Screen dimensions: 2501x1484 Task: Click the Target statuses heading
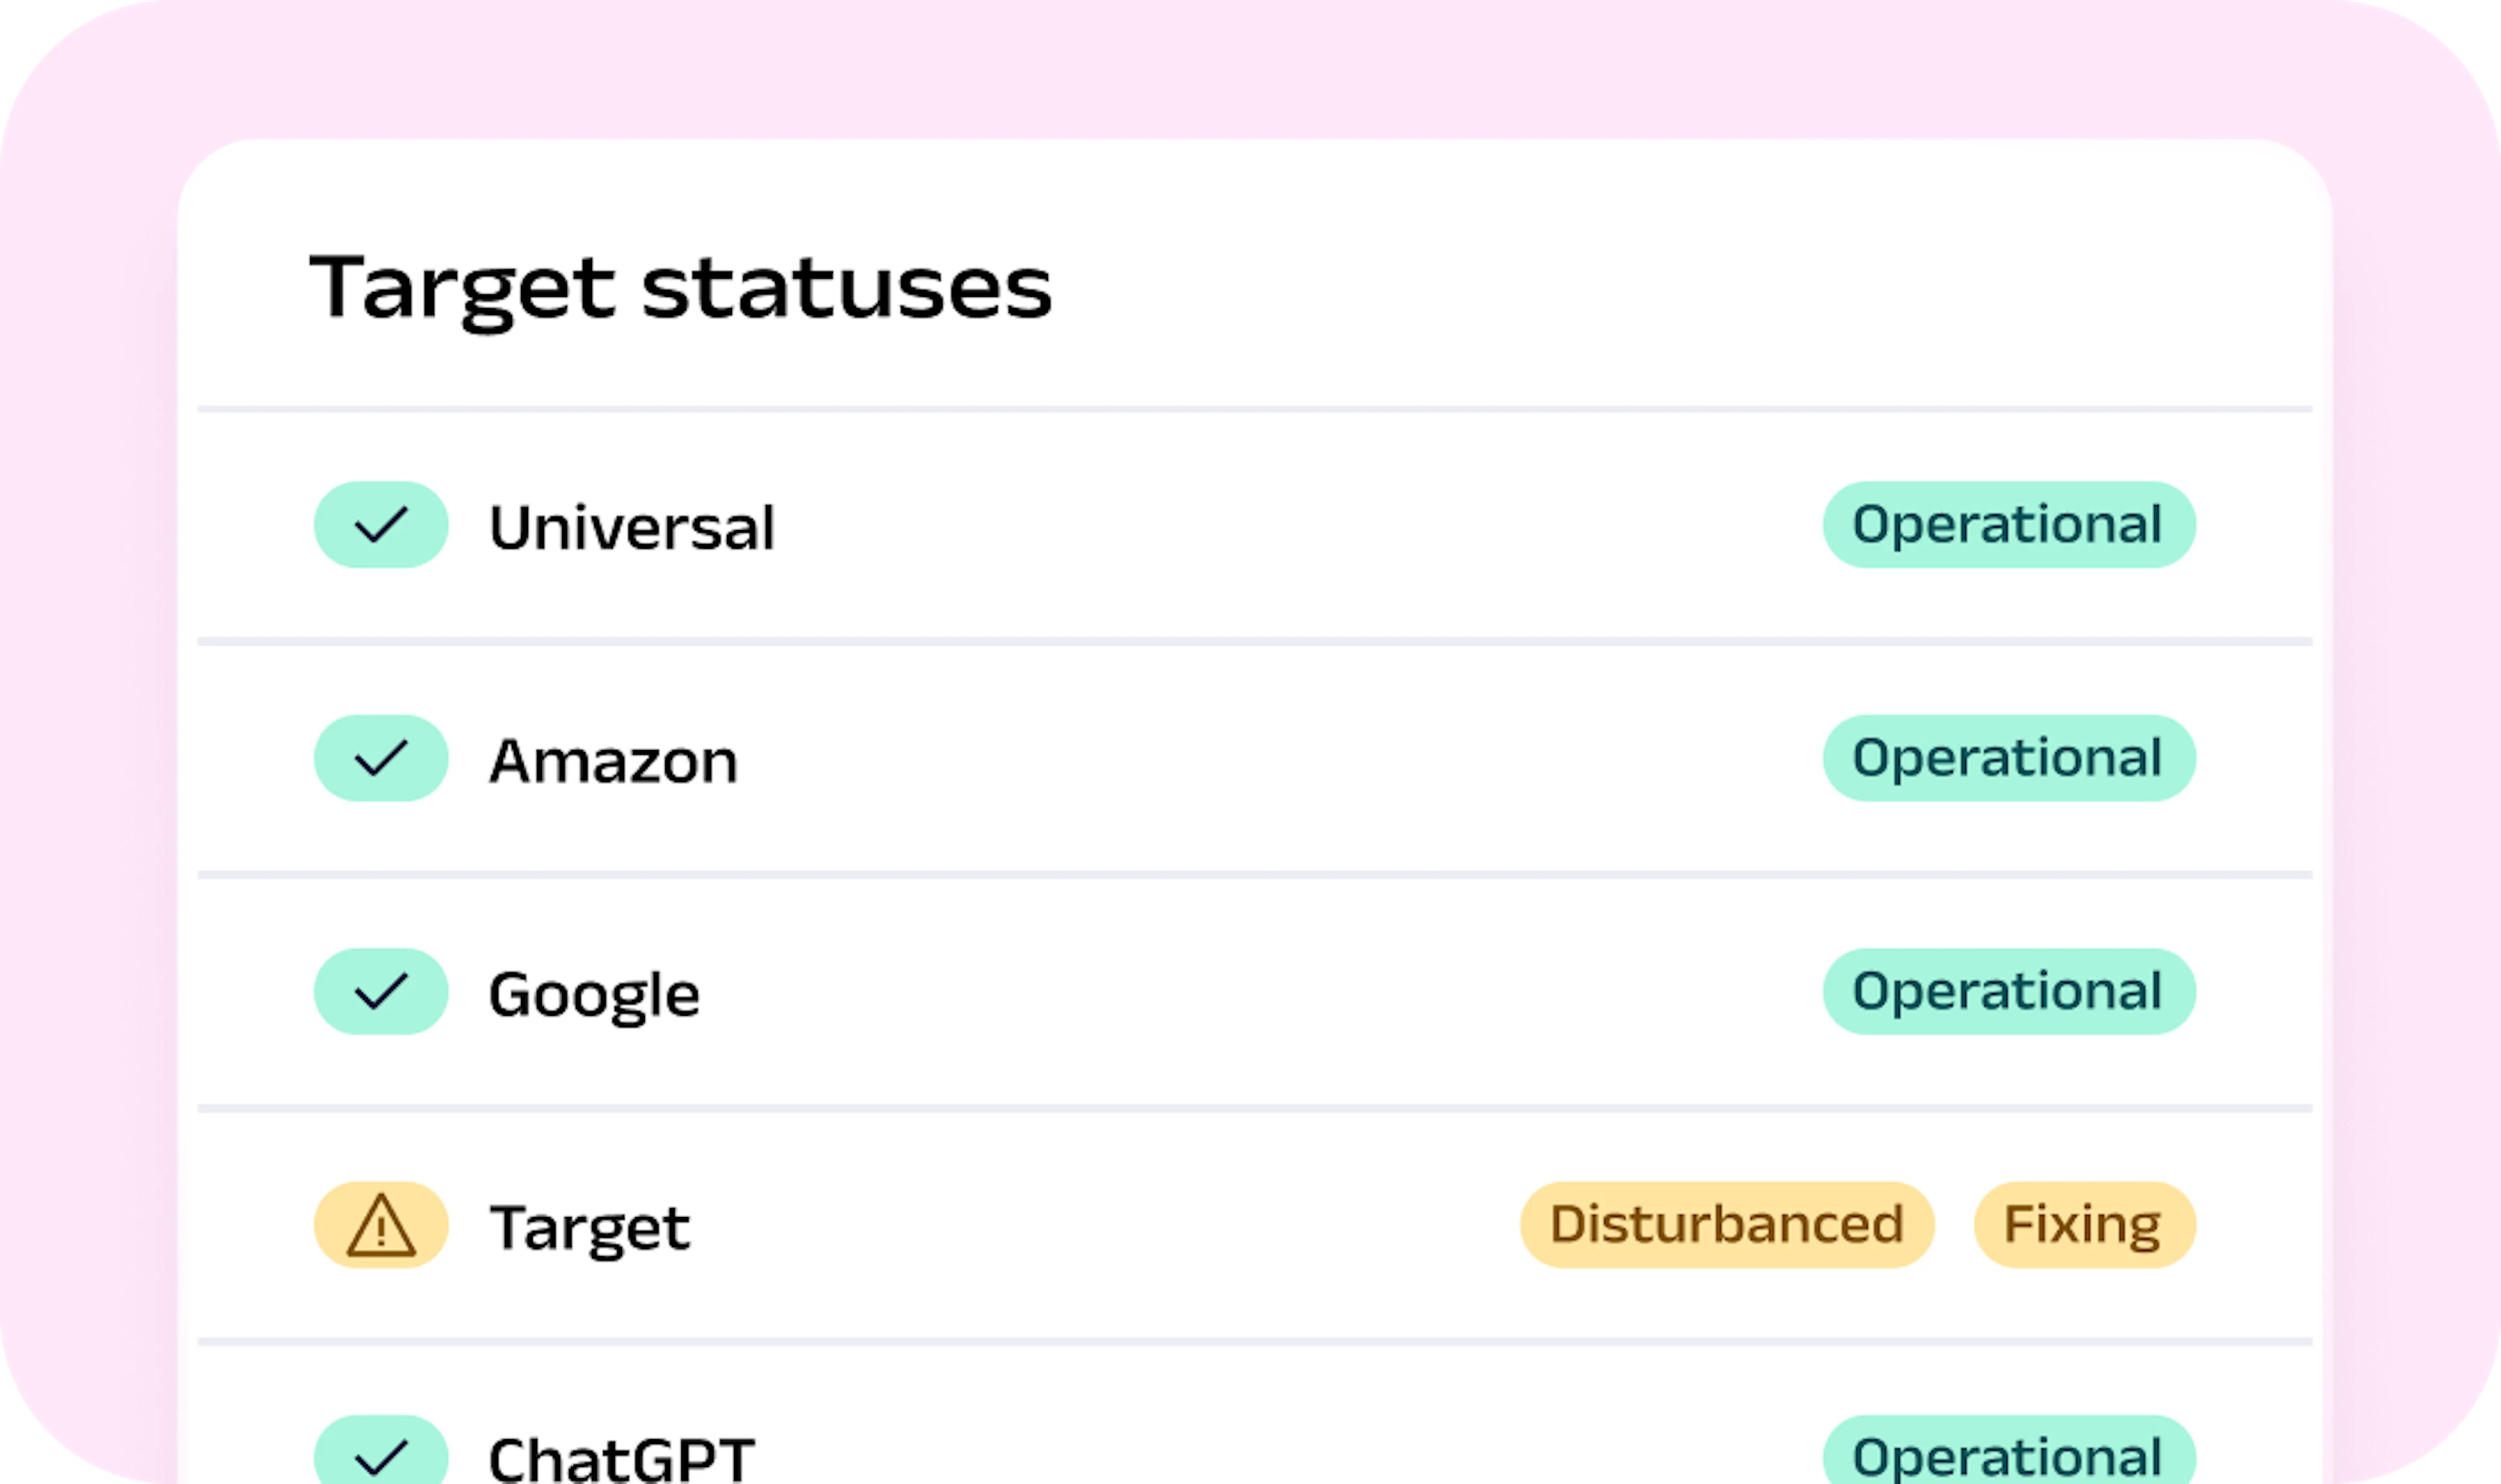click(681, 289)
